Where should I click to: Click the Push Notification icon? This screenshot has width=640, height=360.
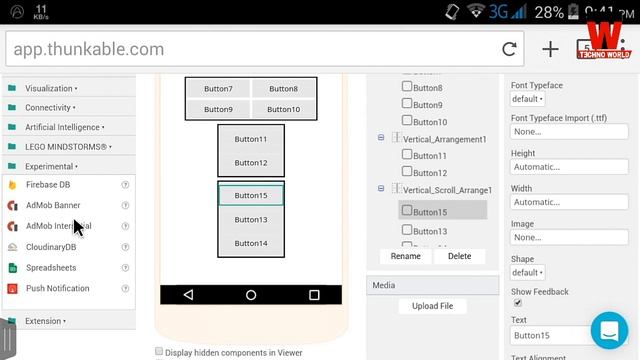(13, 289)
